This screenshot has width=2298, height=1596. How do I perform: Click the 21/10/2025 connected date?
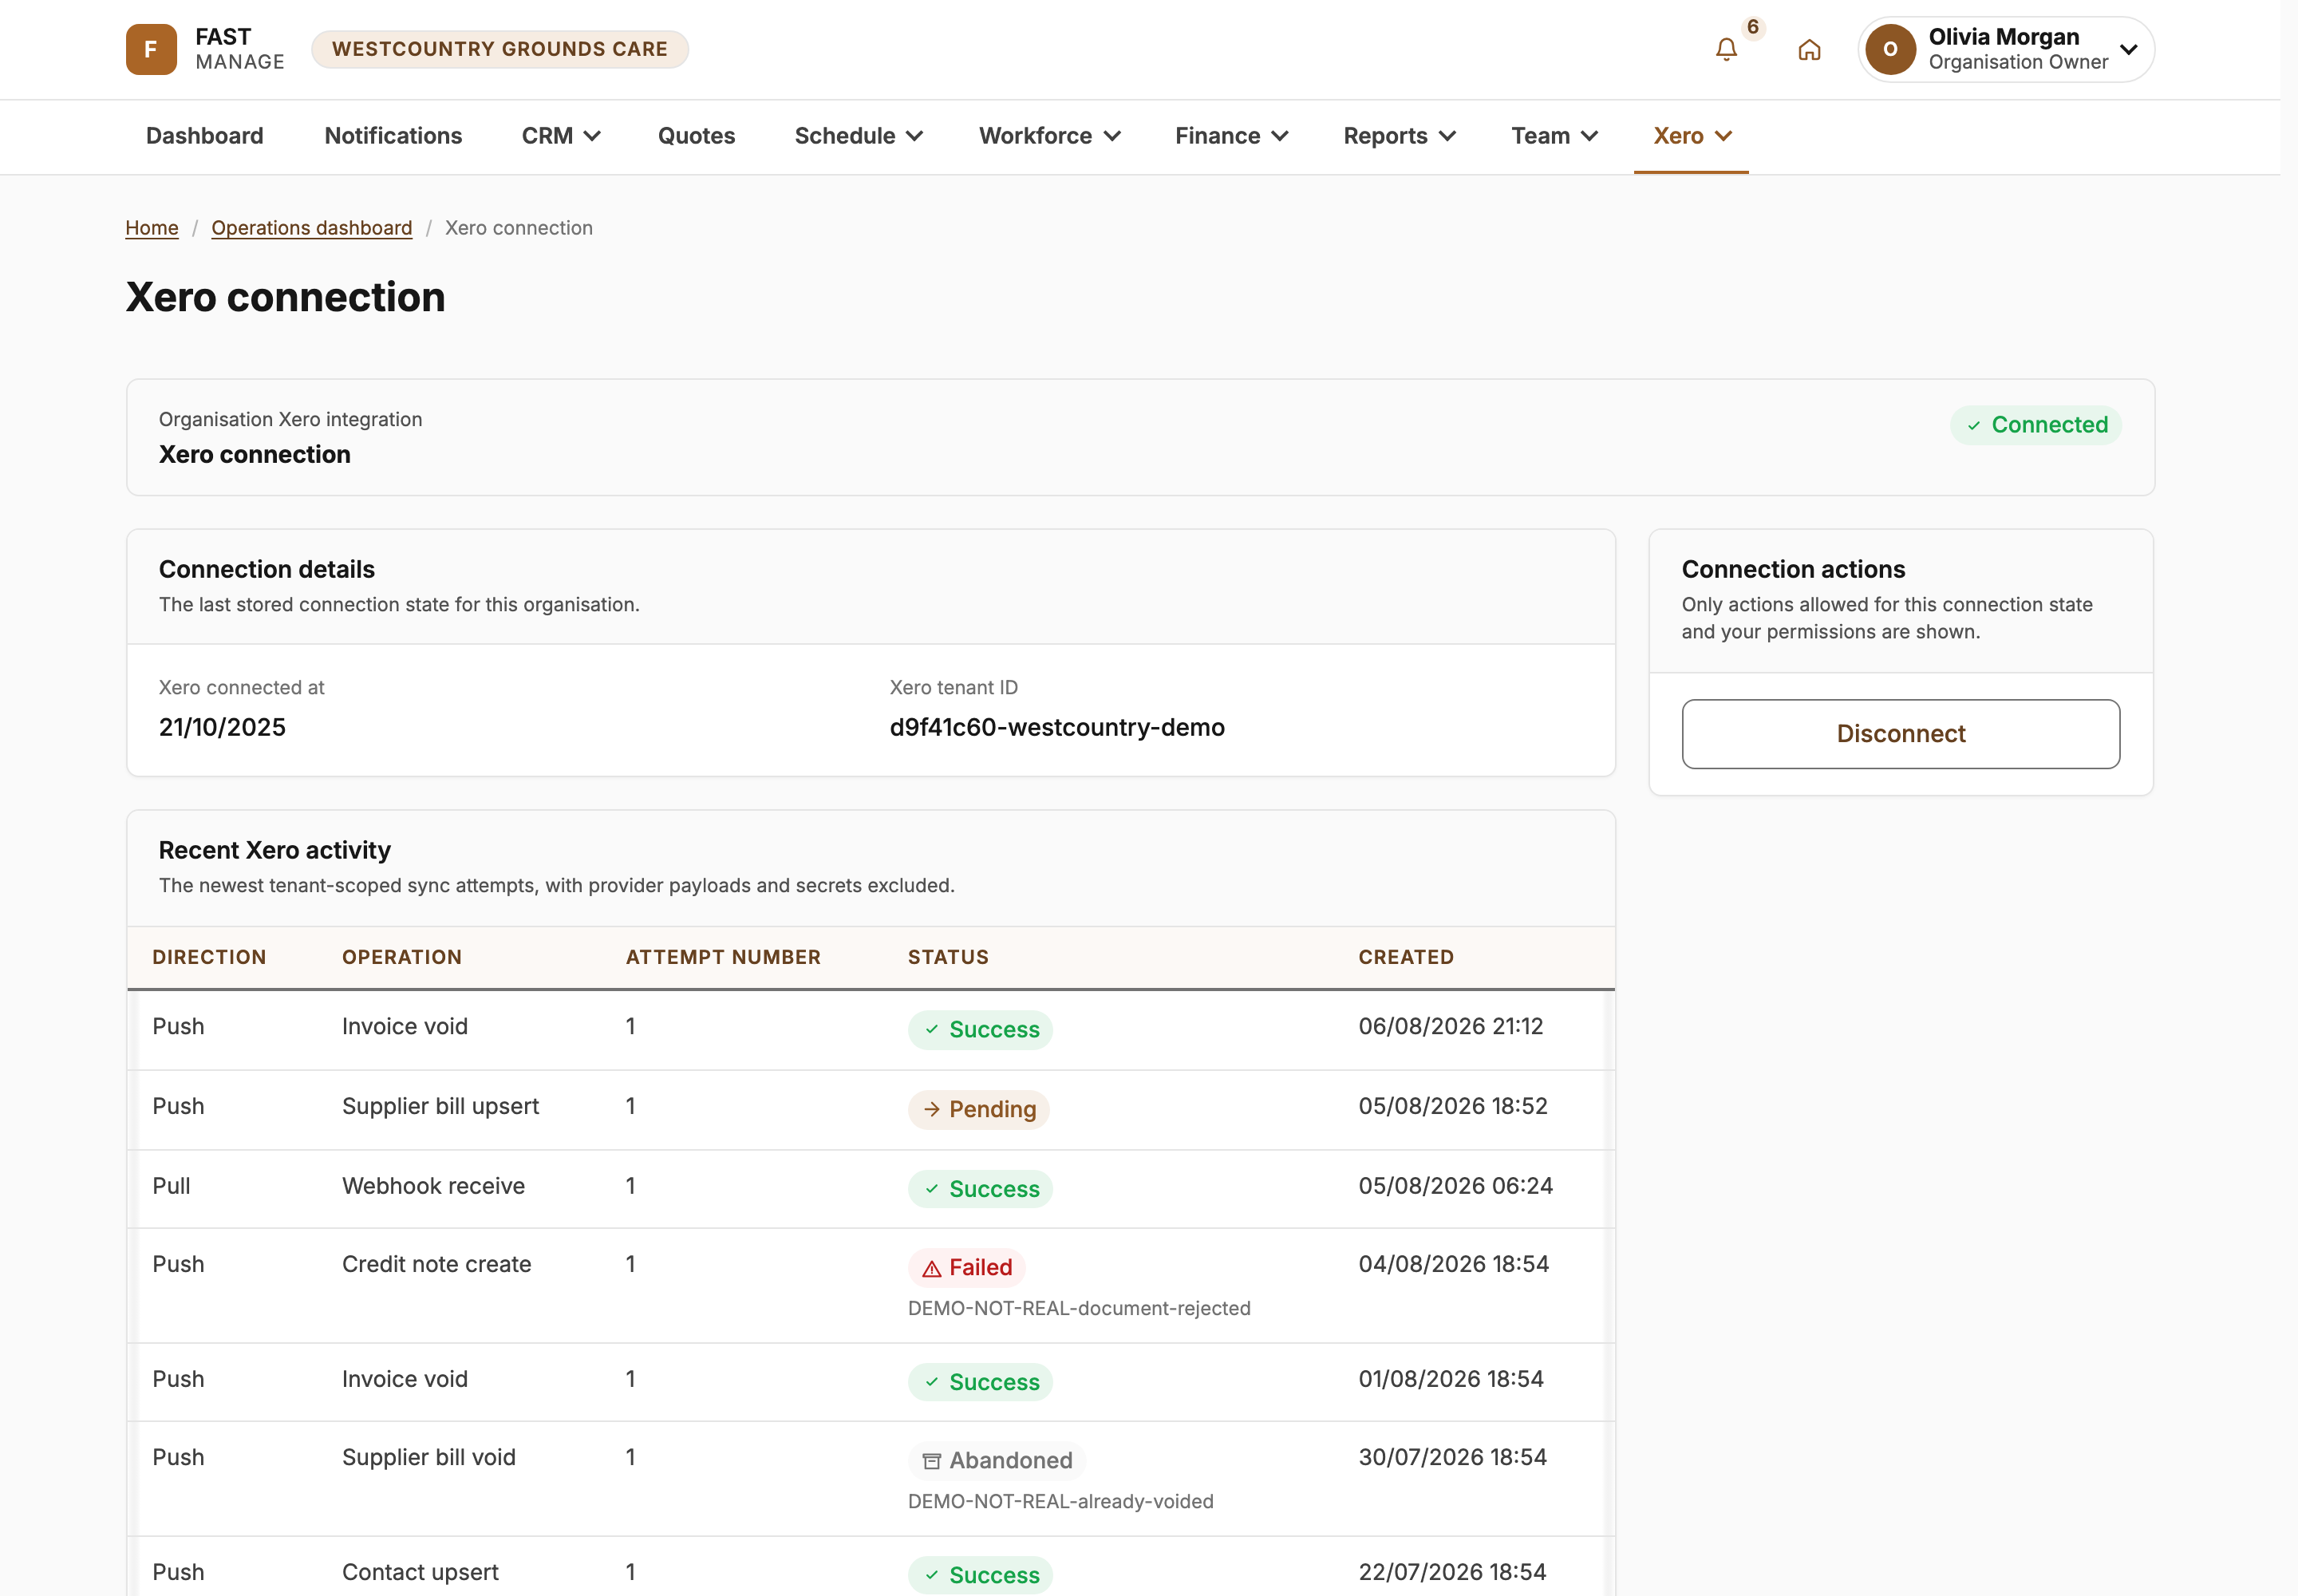222,727
